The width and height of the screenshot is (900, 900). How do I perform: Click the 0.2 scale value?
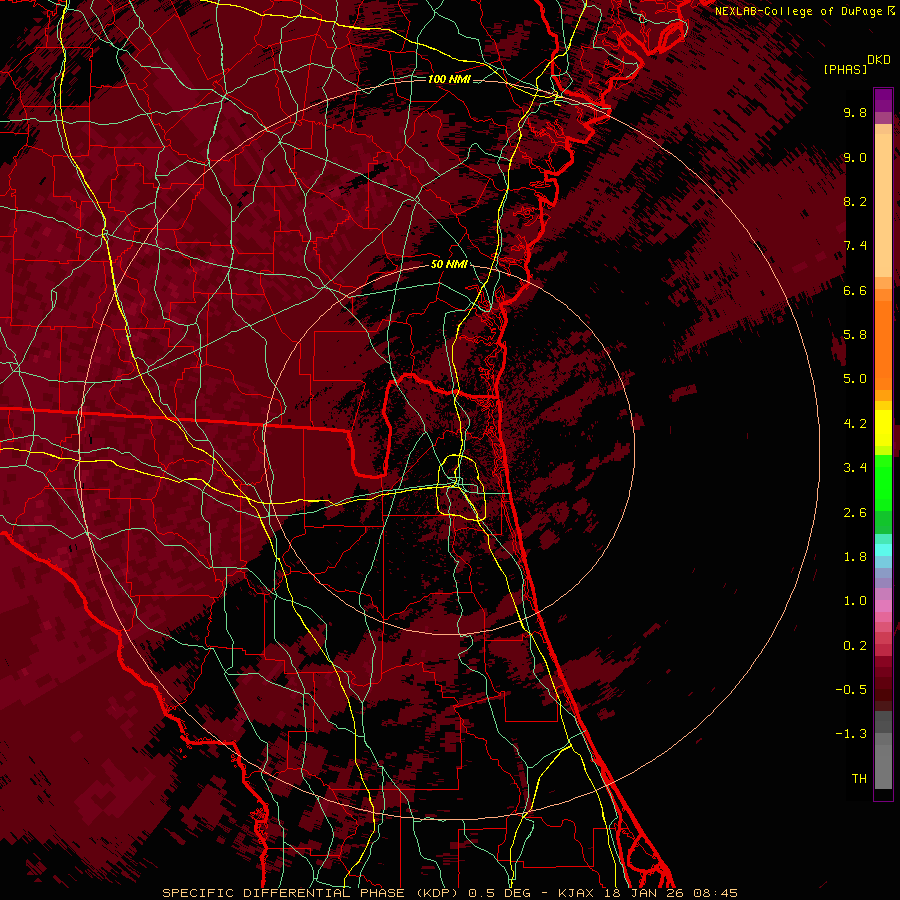tap(855, 646)
